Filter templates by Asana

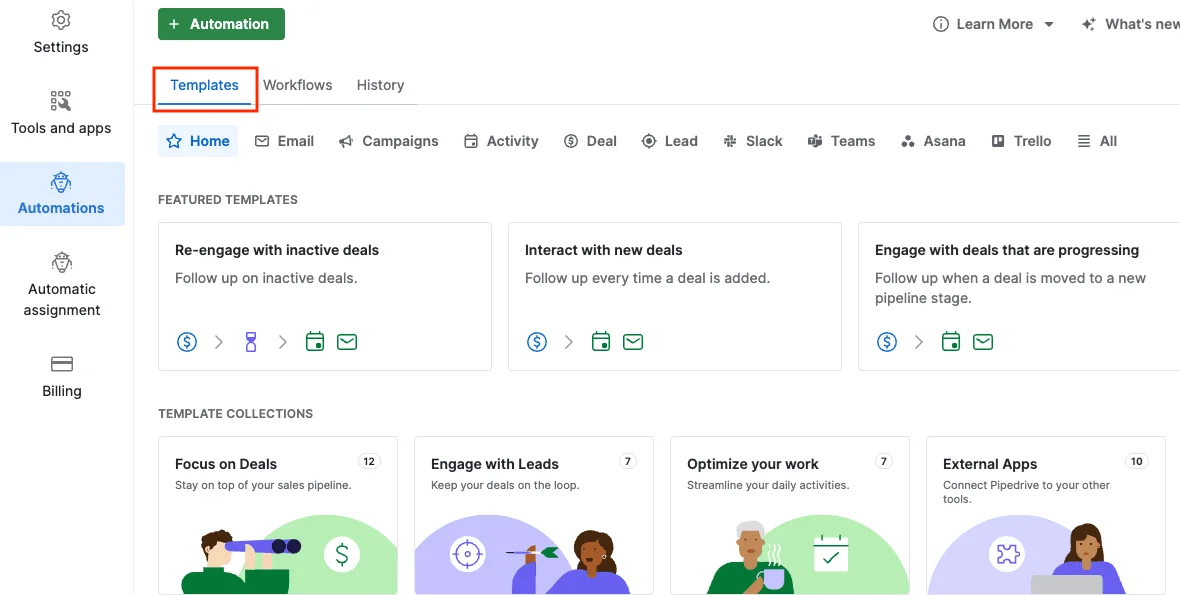pos(932,141)
